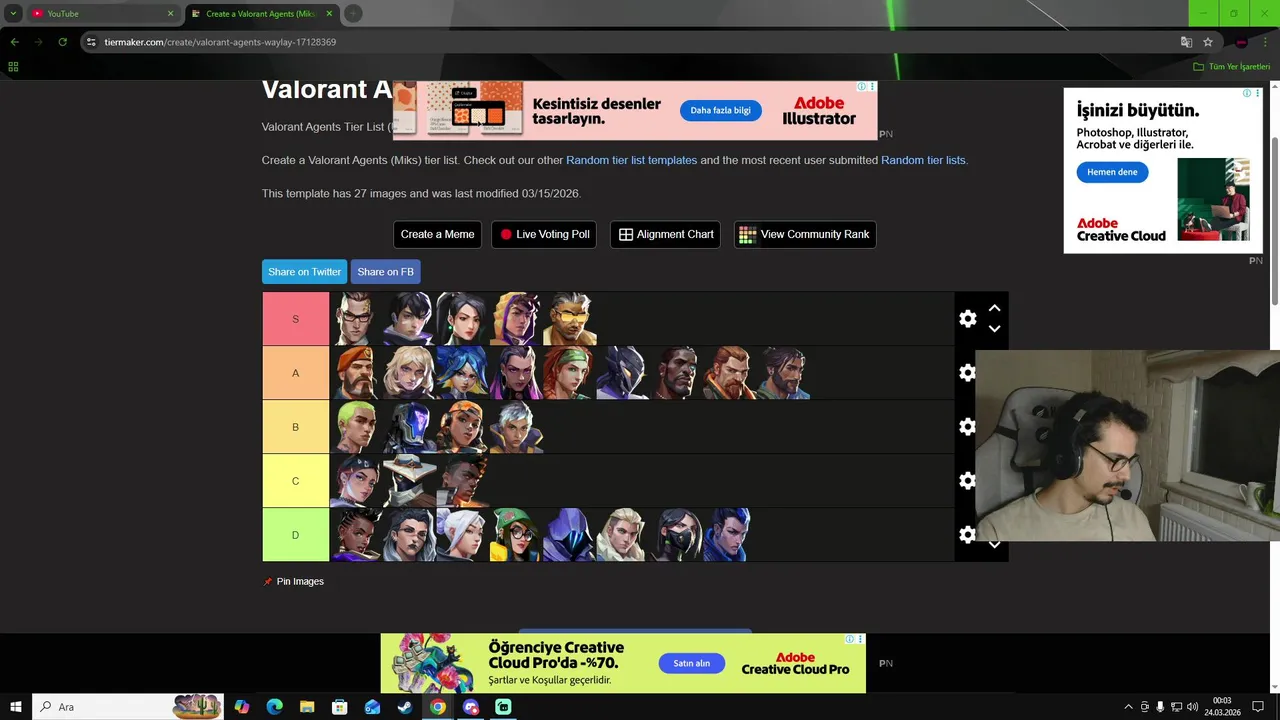Close the Valorant Agents tab
Screen dimensions: 1280x720
[329, 14]
